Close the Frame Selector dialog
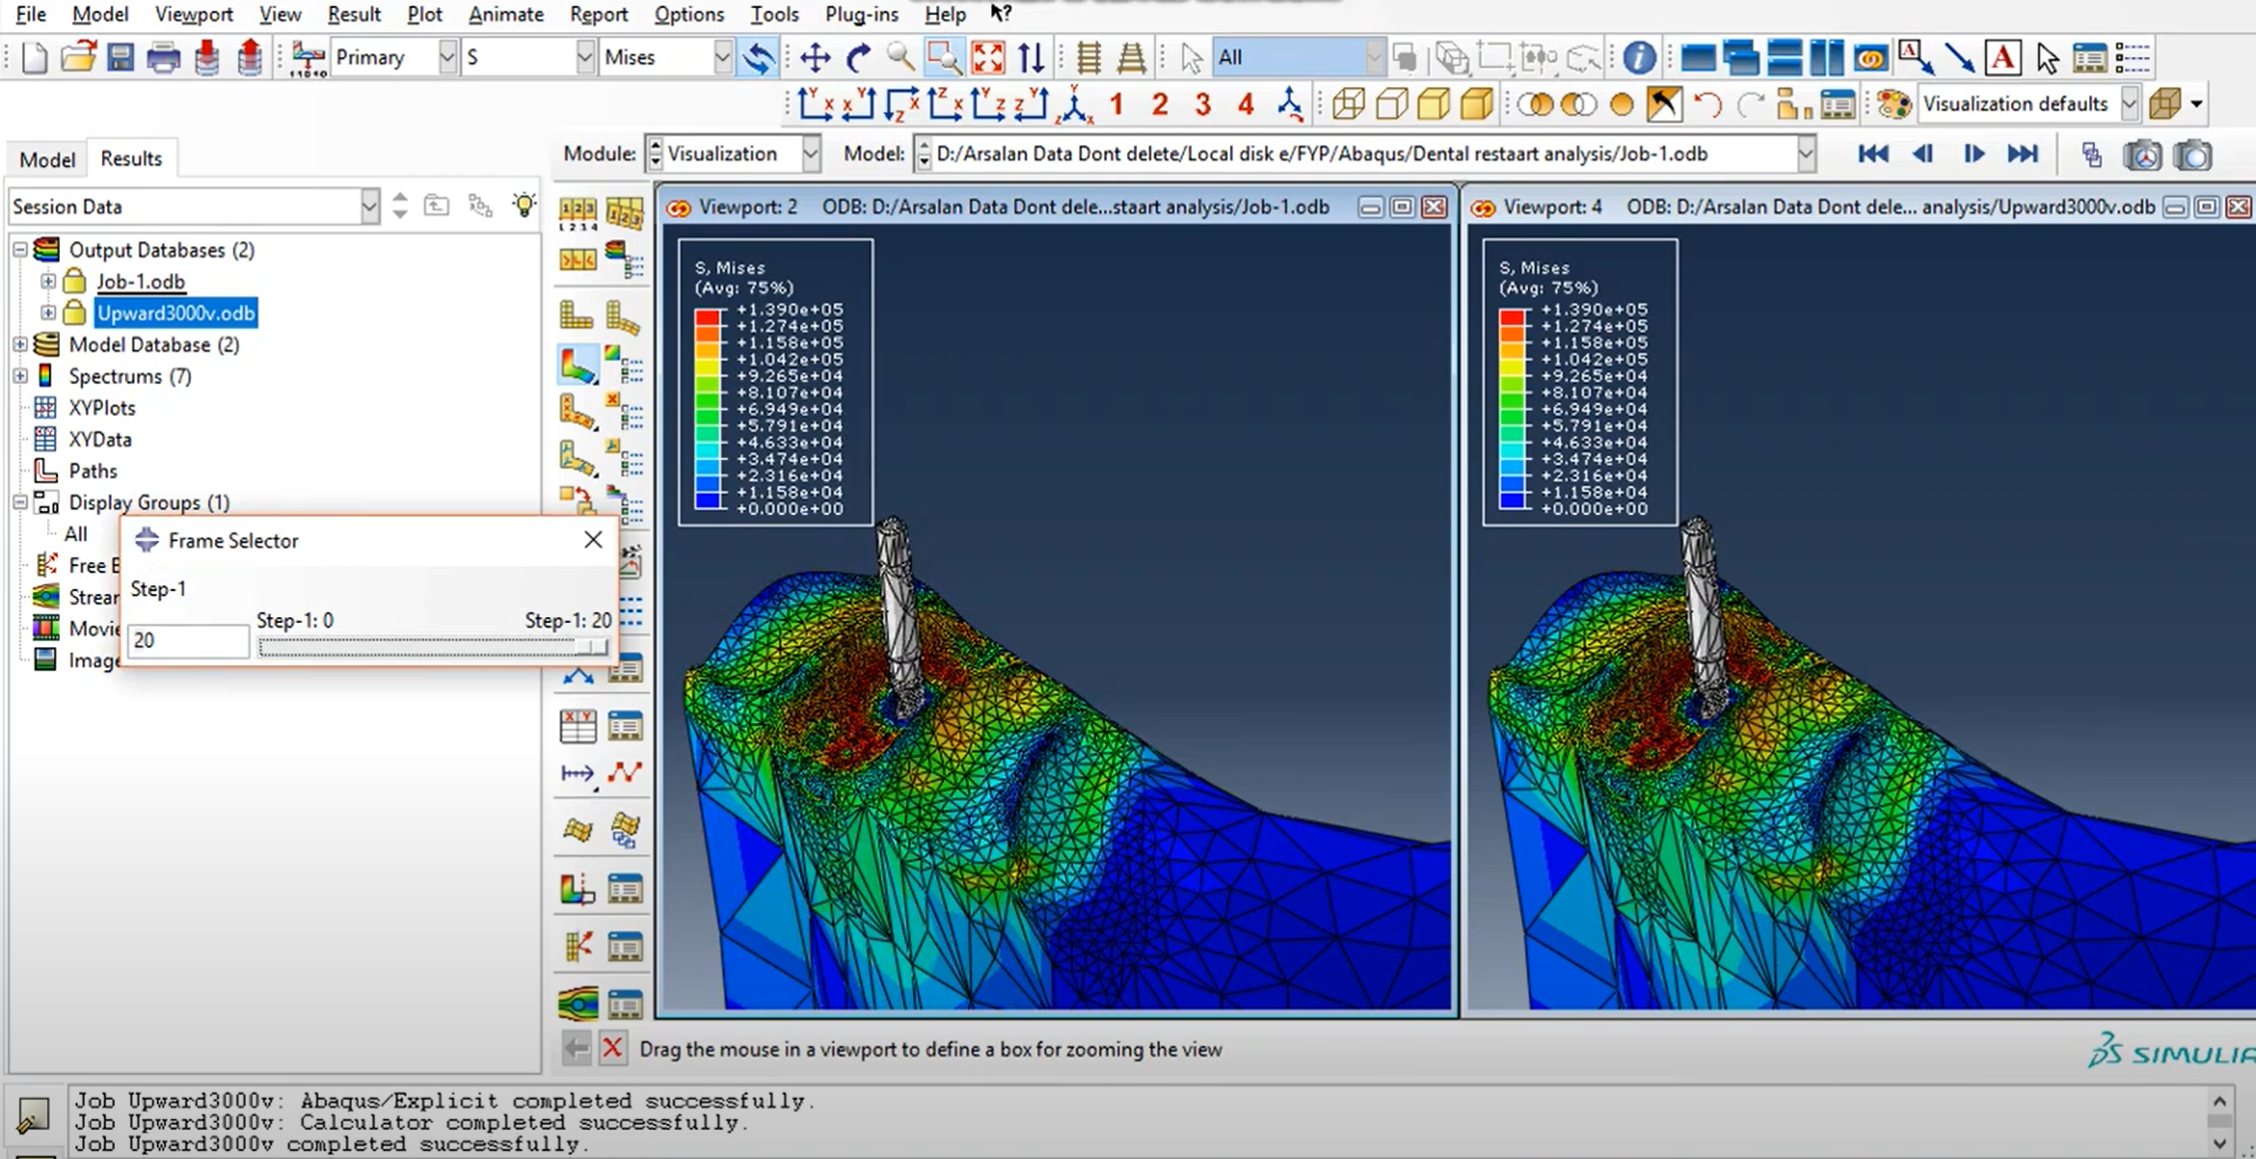2256x1159 pixels. [x=593, y=540]
